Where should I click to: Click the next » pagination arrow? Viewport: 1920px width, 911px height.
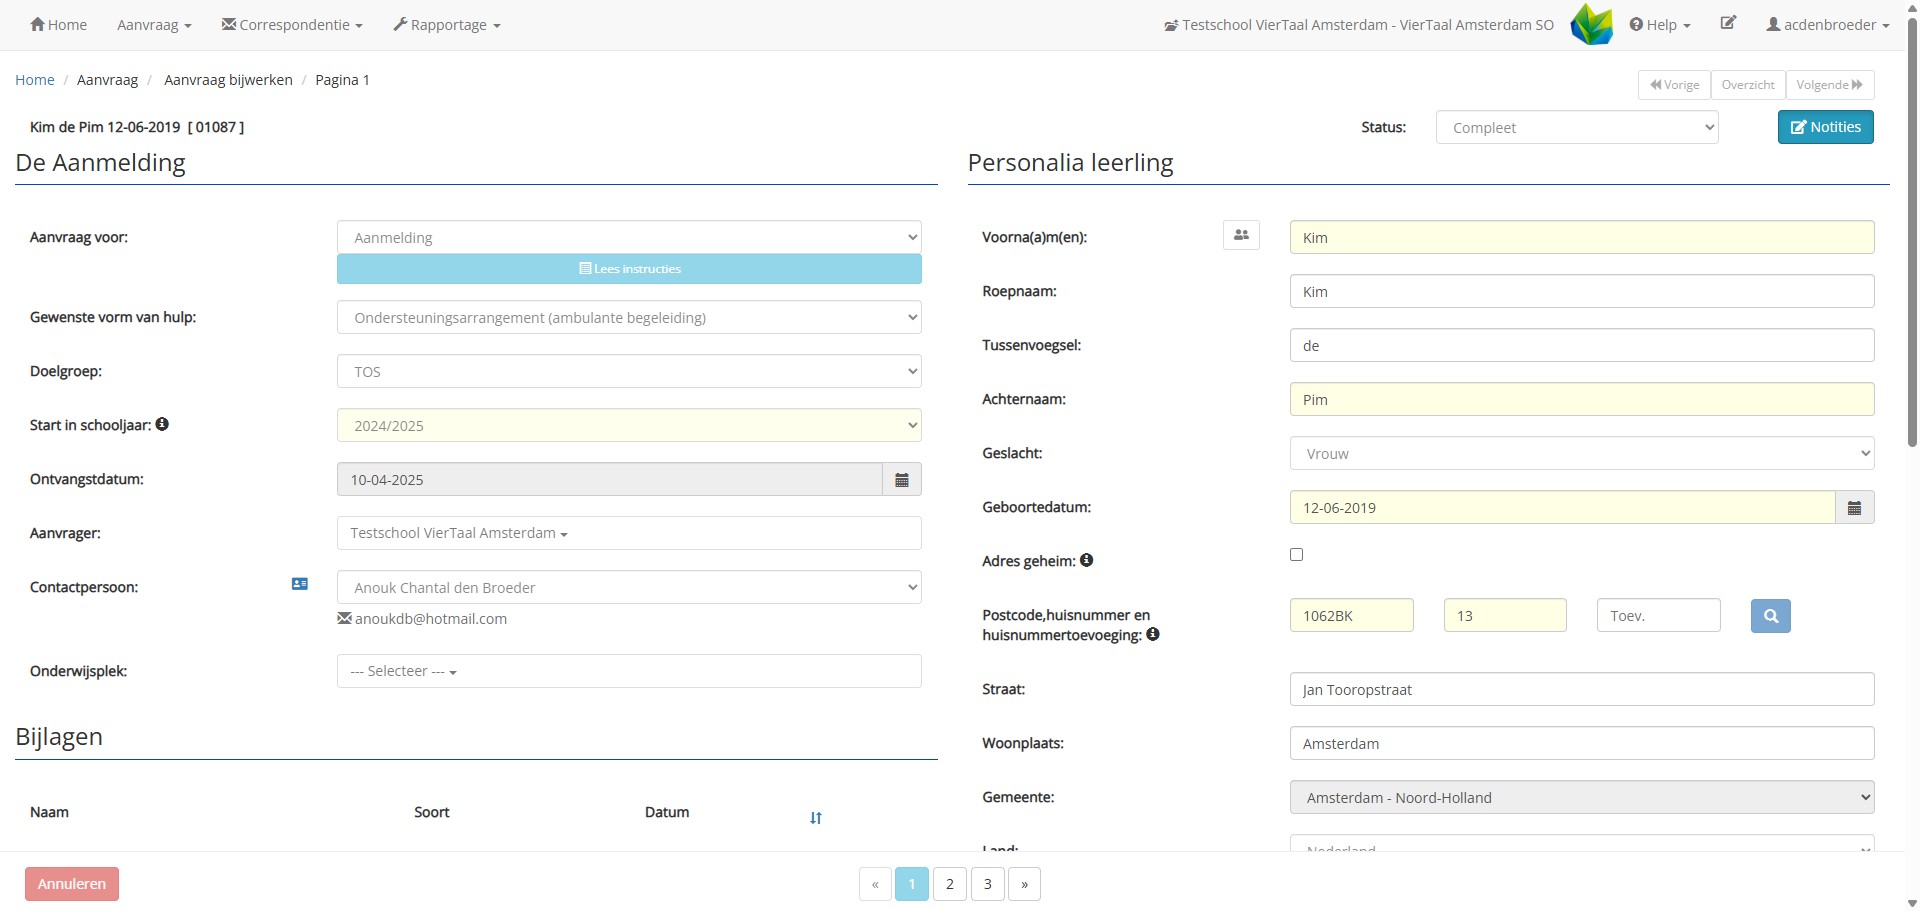1025,884
